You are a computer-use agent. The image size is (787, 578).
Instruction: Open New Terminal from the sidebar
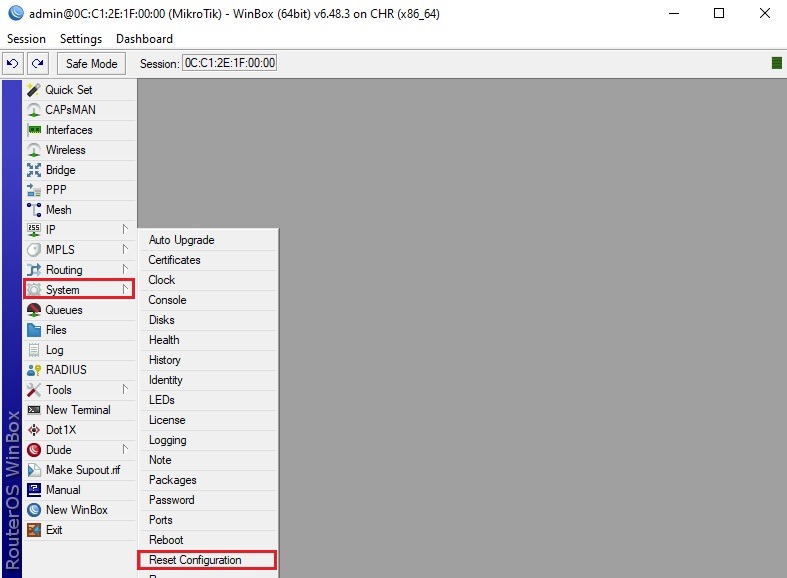point(78,410)
